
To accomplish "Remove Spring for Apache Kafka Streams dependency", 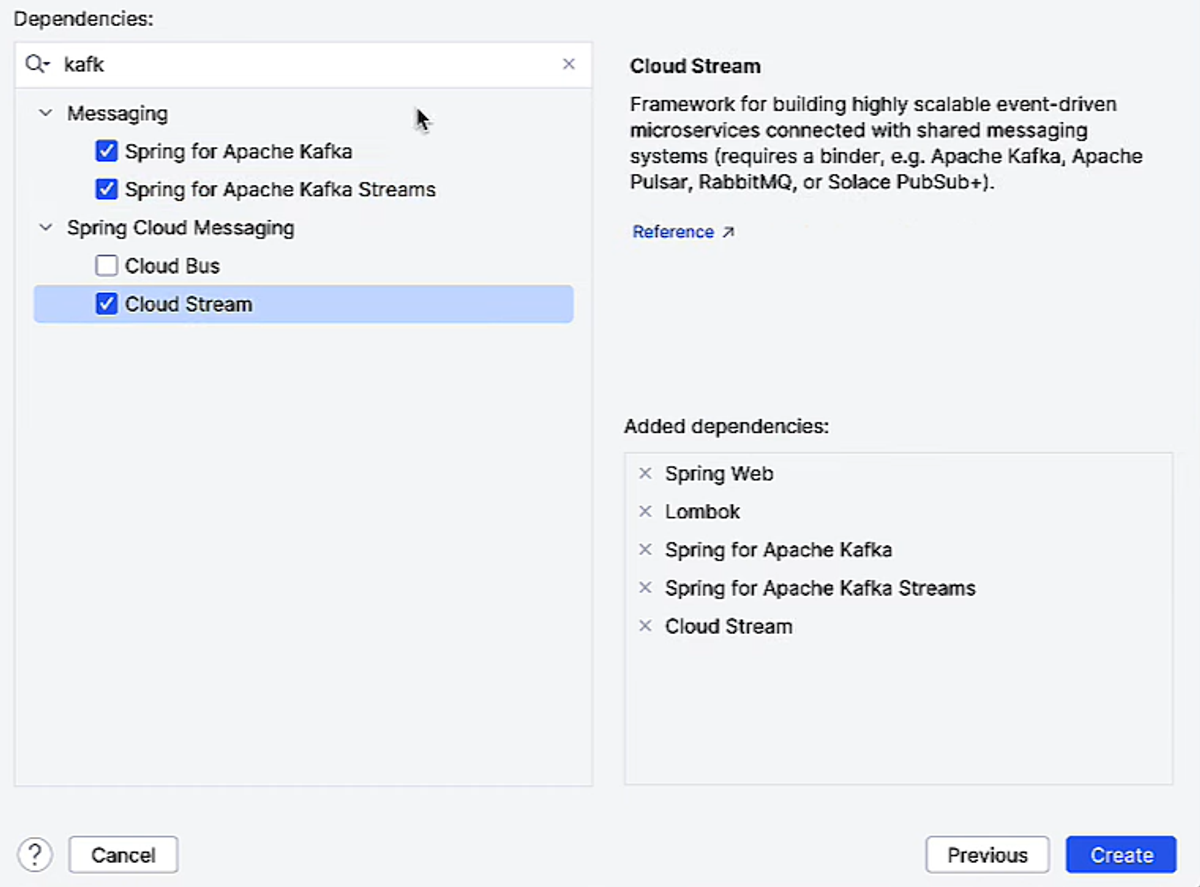I will click(x=645, y=588).
